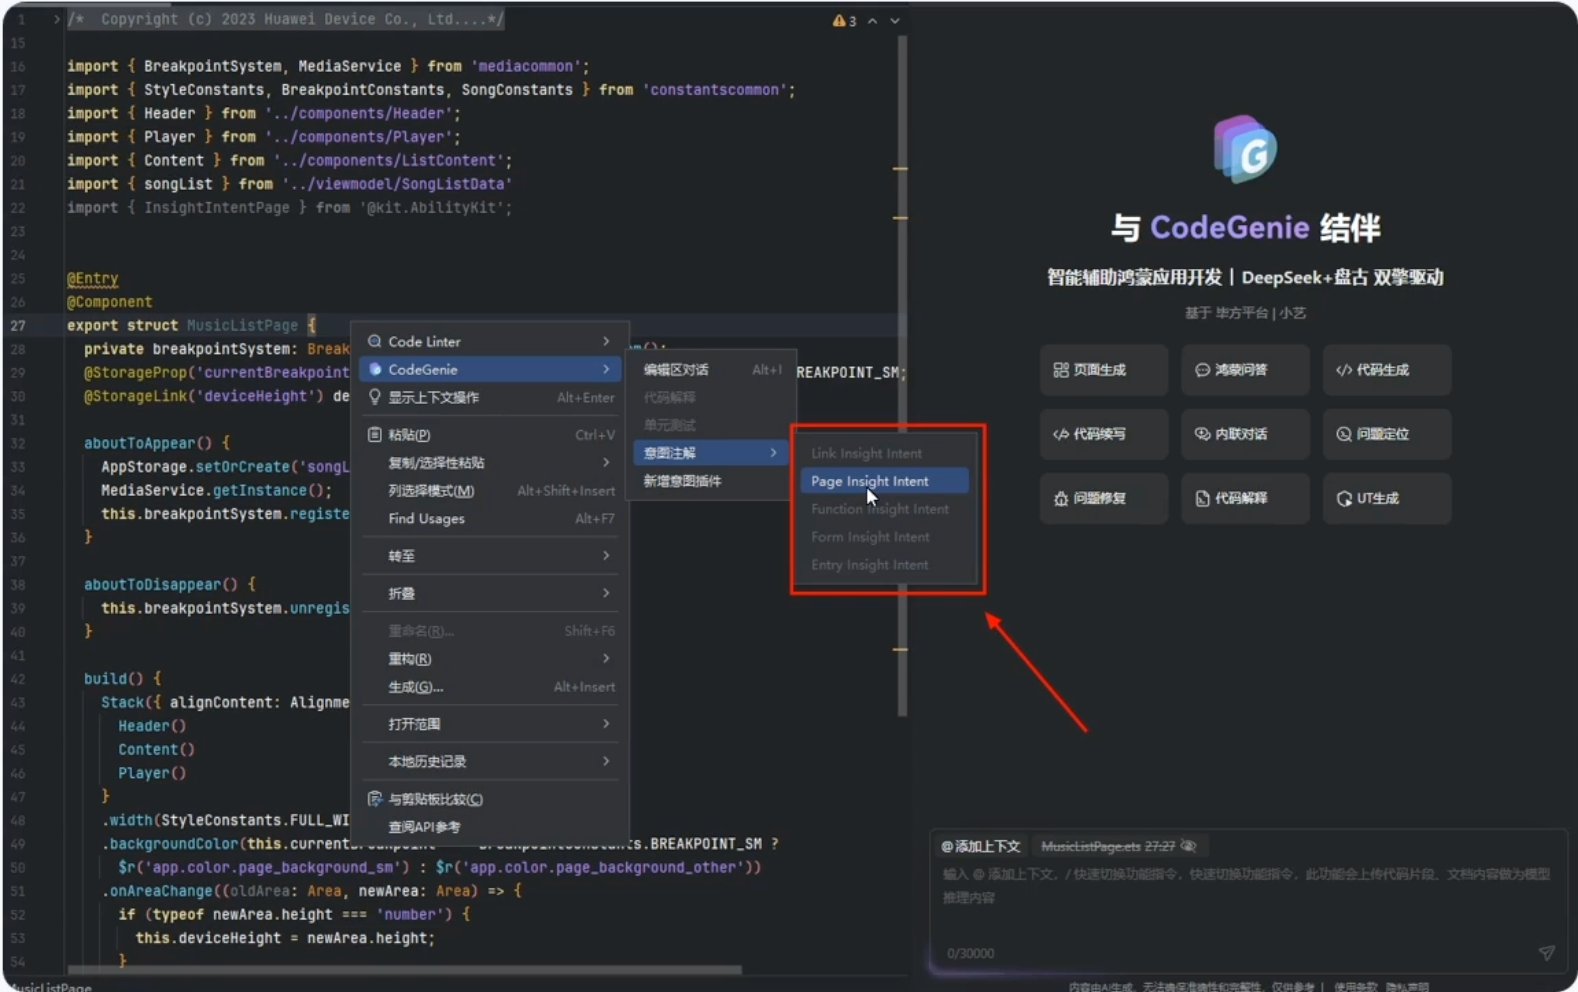Click the 问题定位 quick action button

point(1387,434)
